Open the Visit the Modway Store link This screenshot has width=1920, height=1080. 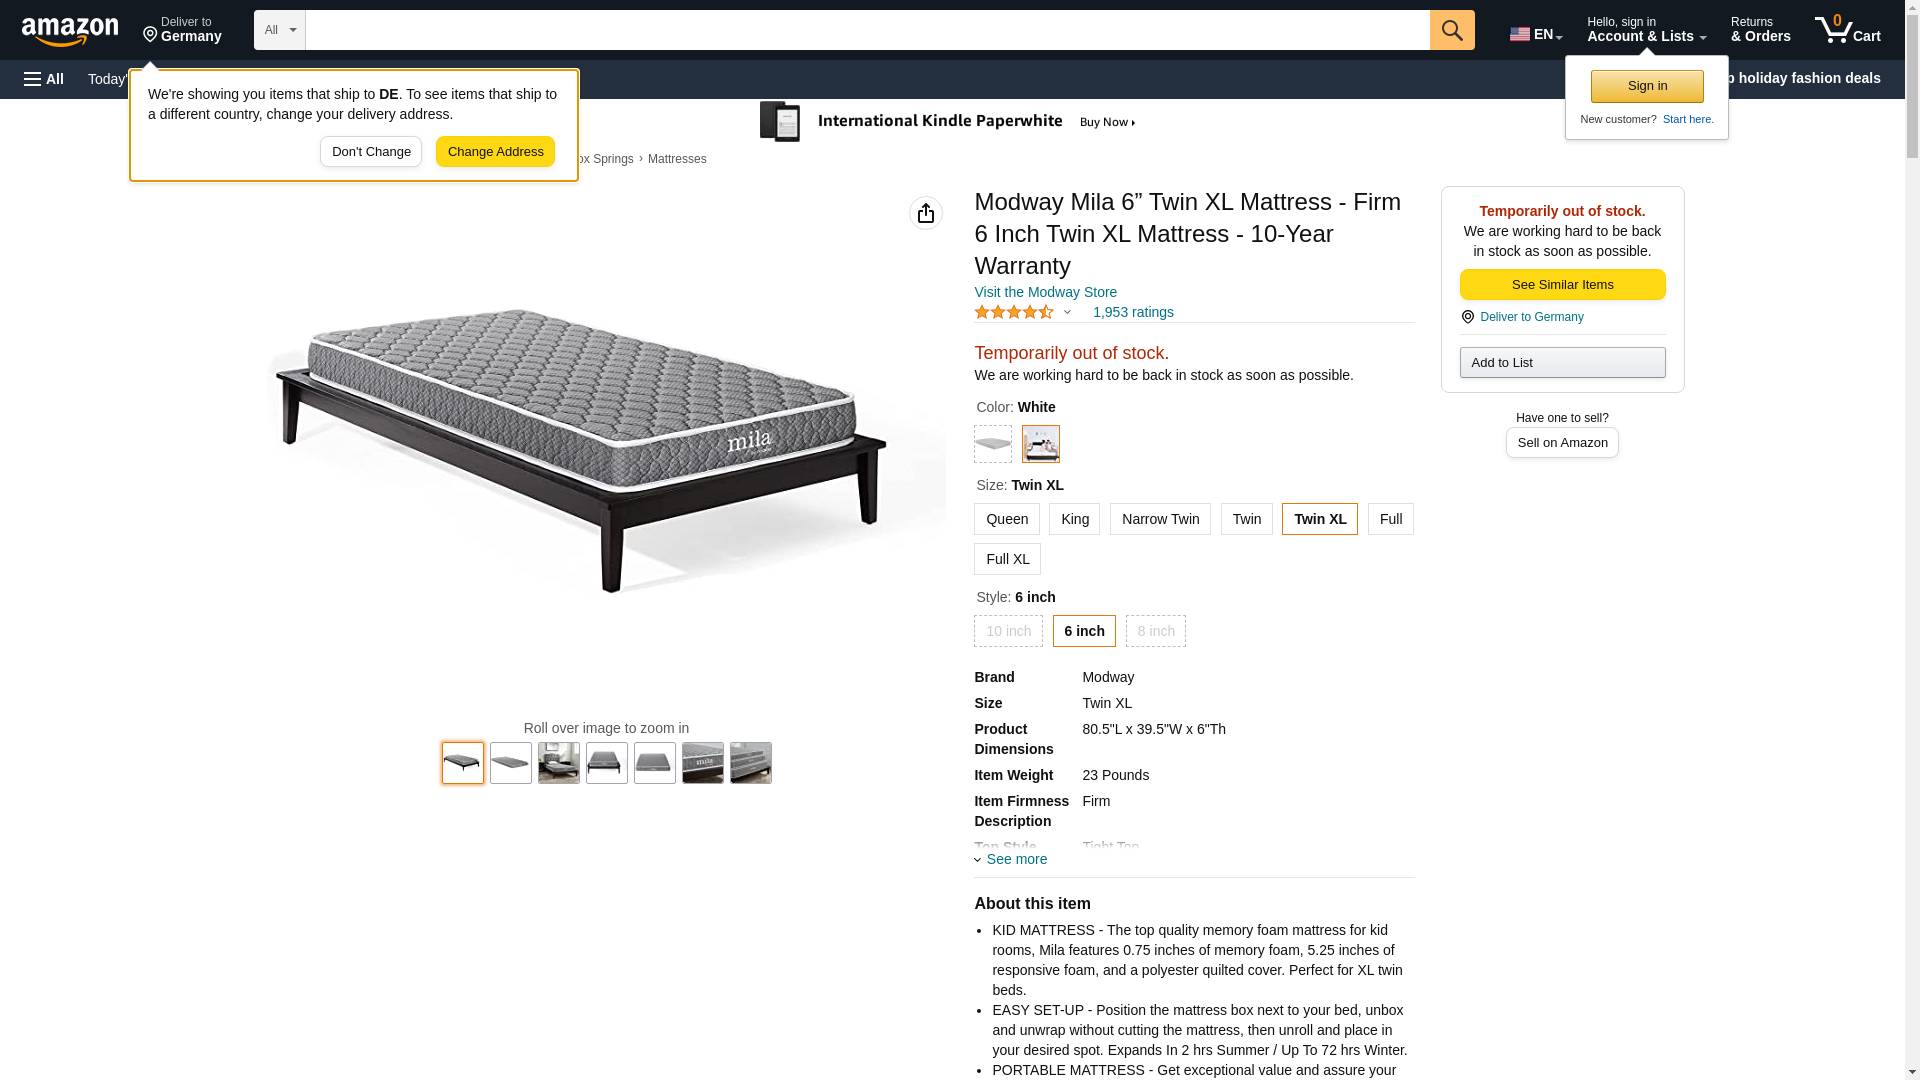pyautogui.click(x=1045, y=292)
